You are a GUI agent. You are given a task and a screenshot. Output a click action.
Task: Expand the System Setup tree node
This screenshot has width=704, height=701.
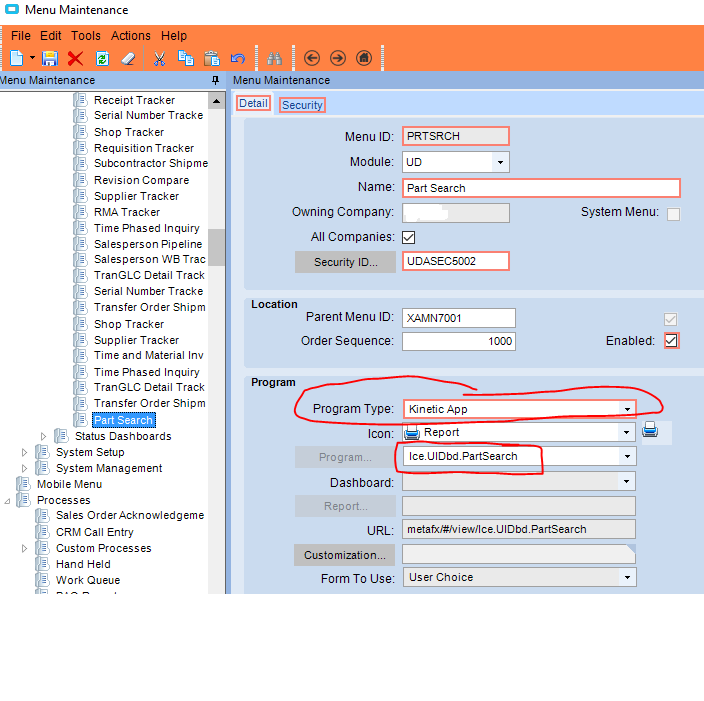pyautogui.click(x=24, y=452)
